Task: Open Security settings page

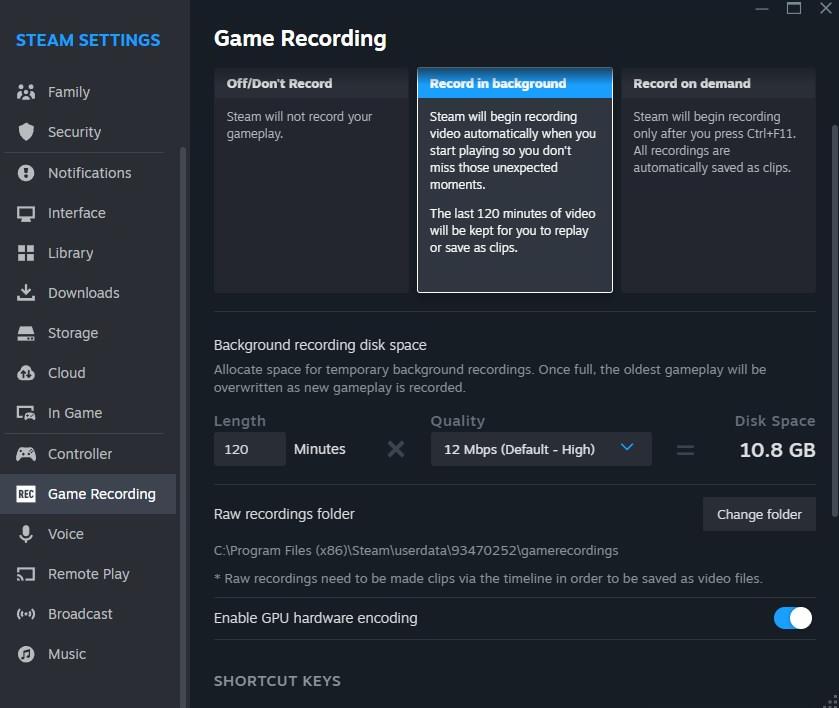Action: coord(74,132)
